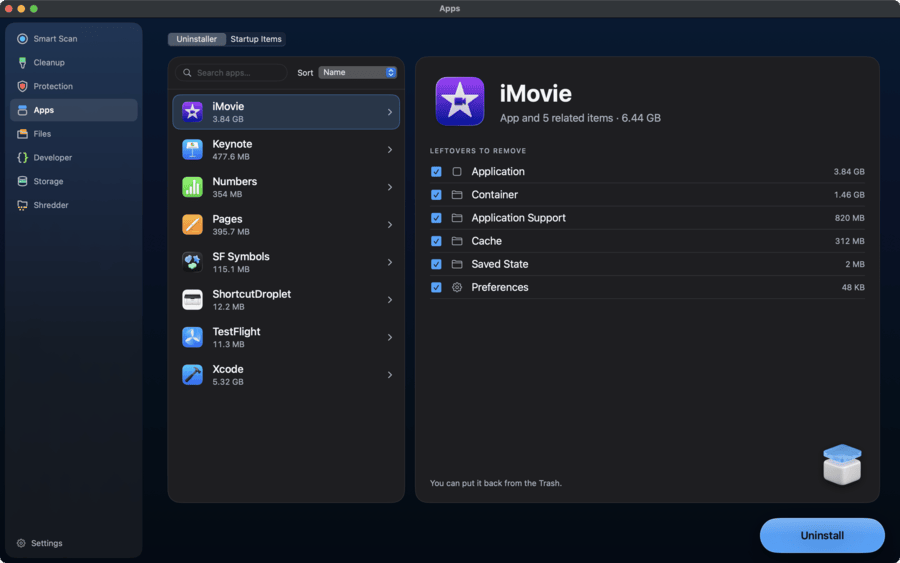Click the 1.46 GB Container size value
This screenshot has height=563, width=900.
point(849,195)
